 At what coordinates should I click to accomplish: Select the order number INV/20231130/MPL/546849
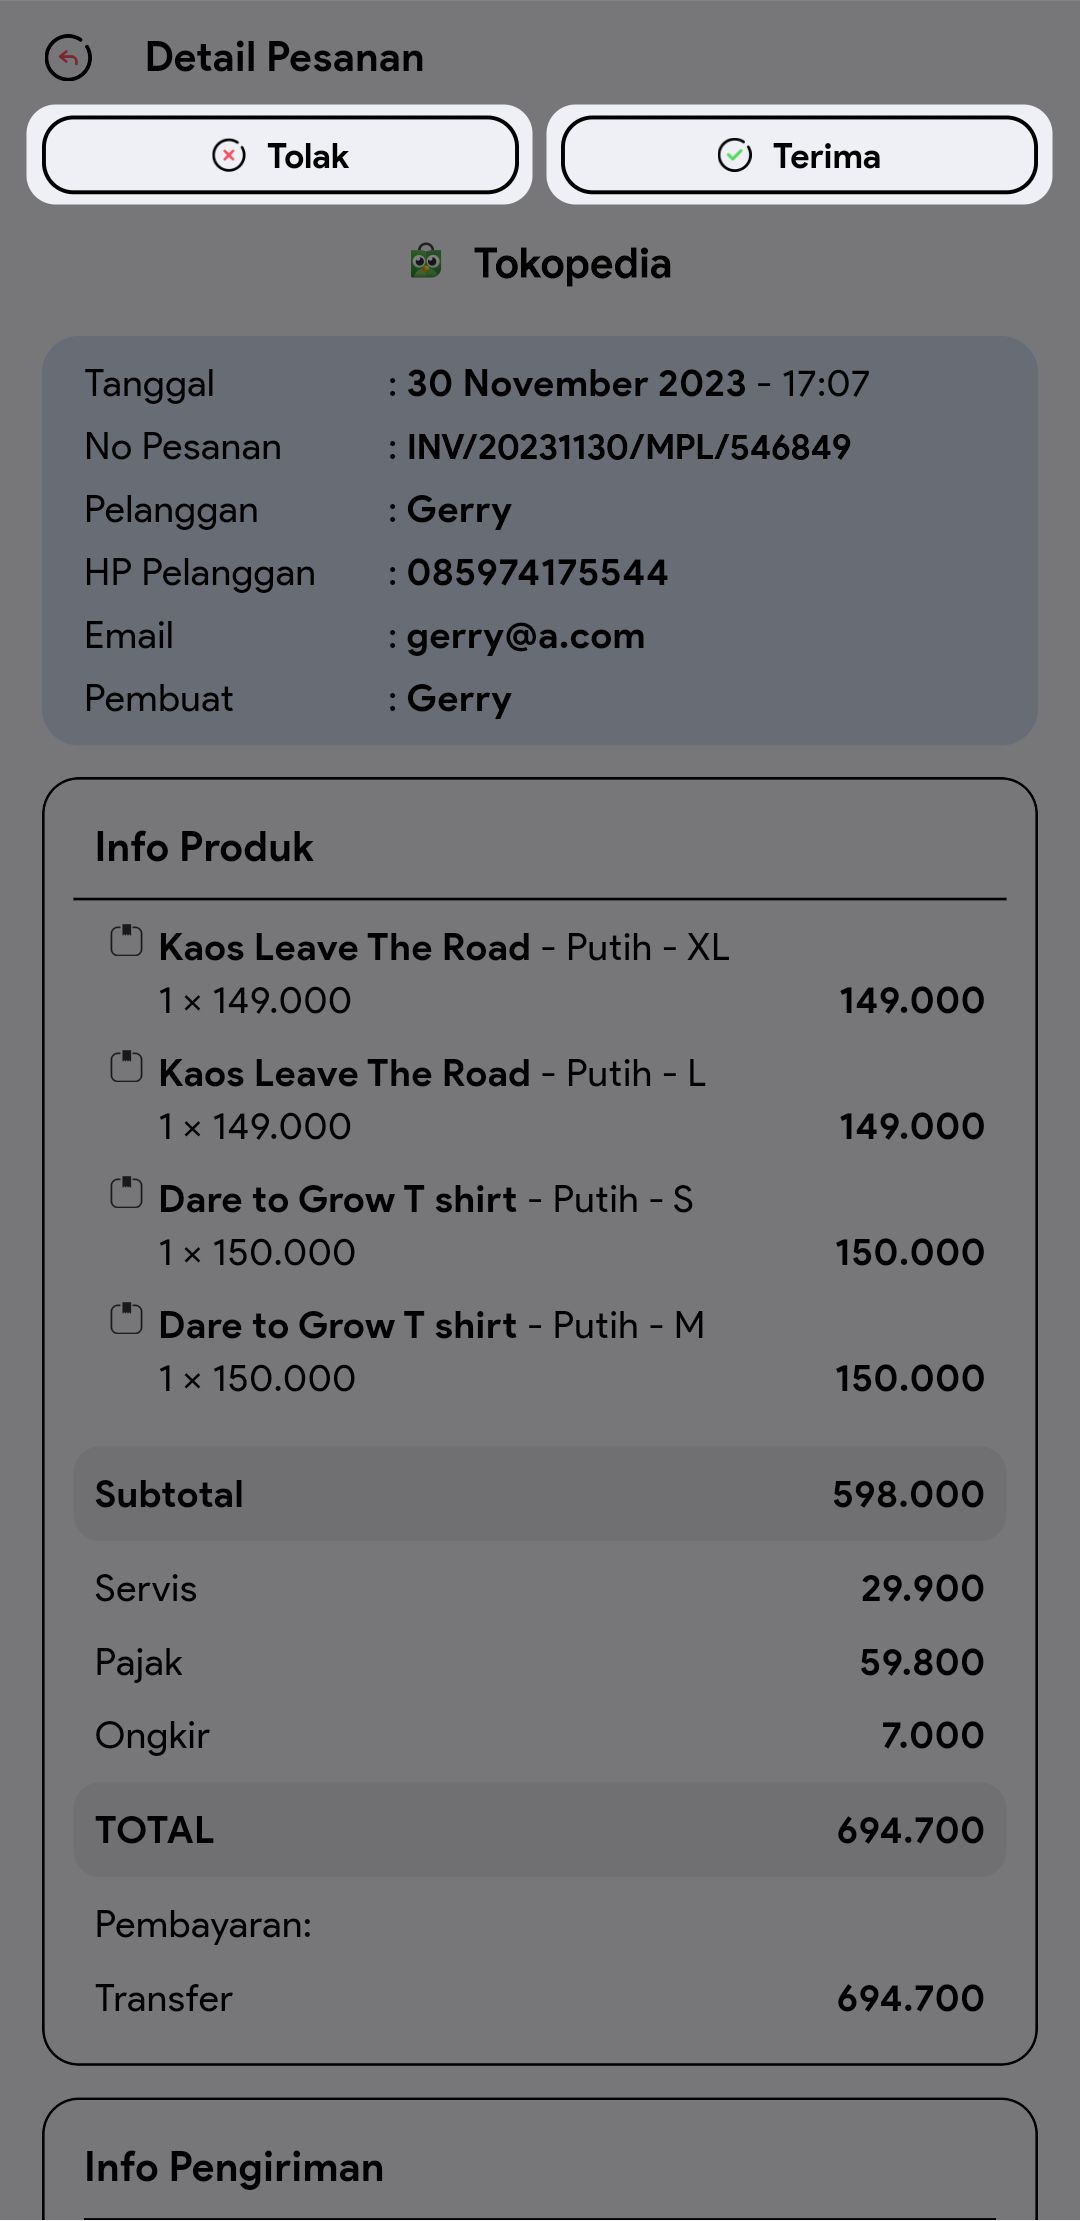click(x=628, y=447)
